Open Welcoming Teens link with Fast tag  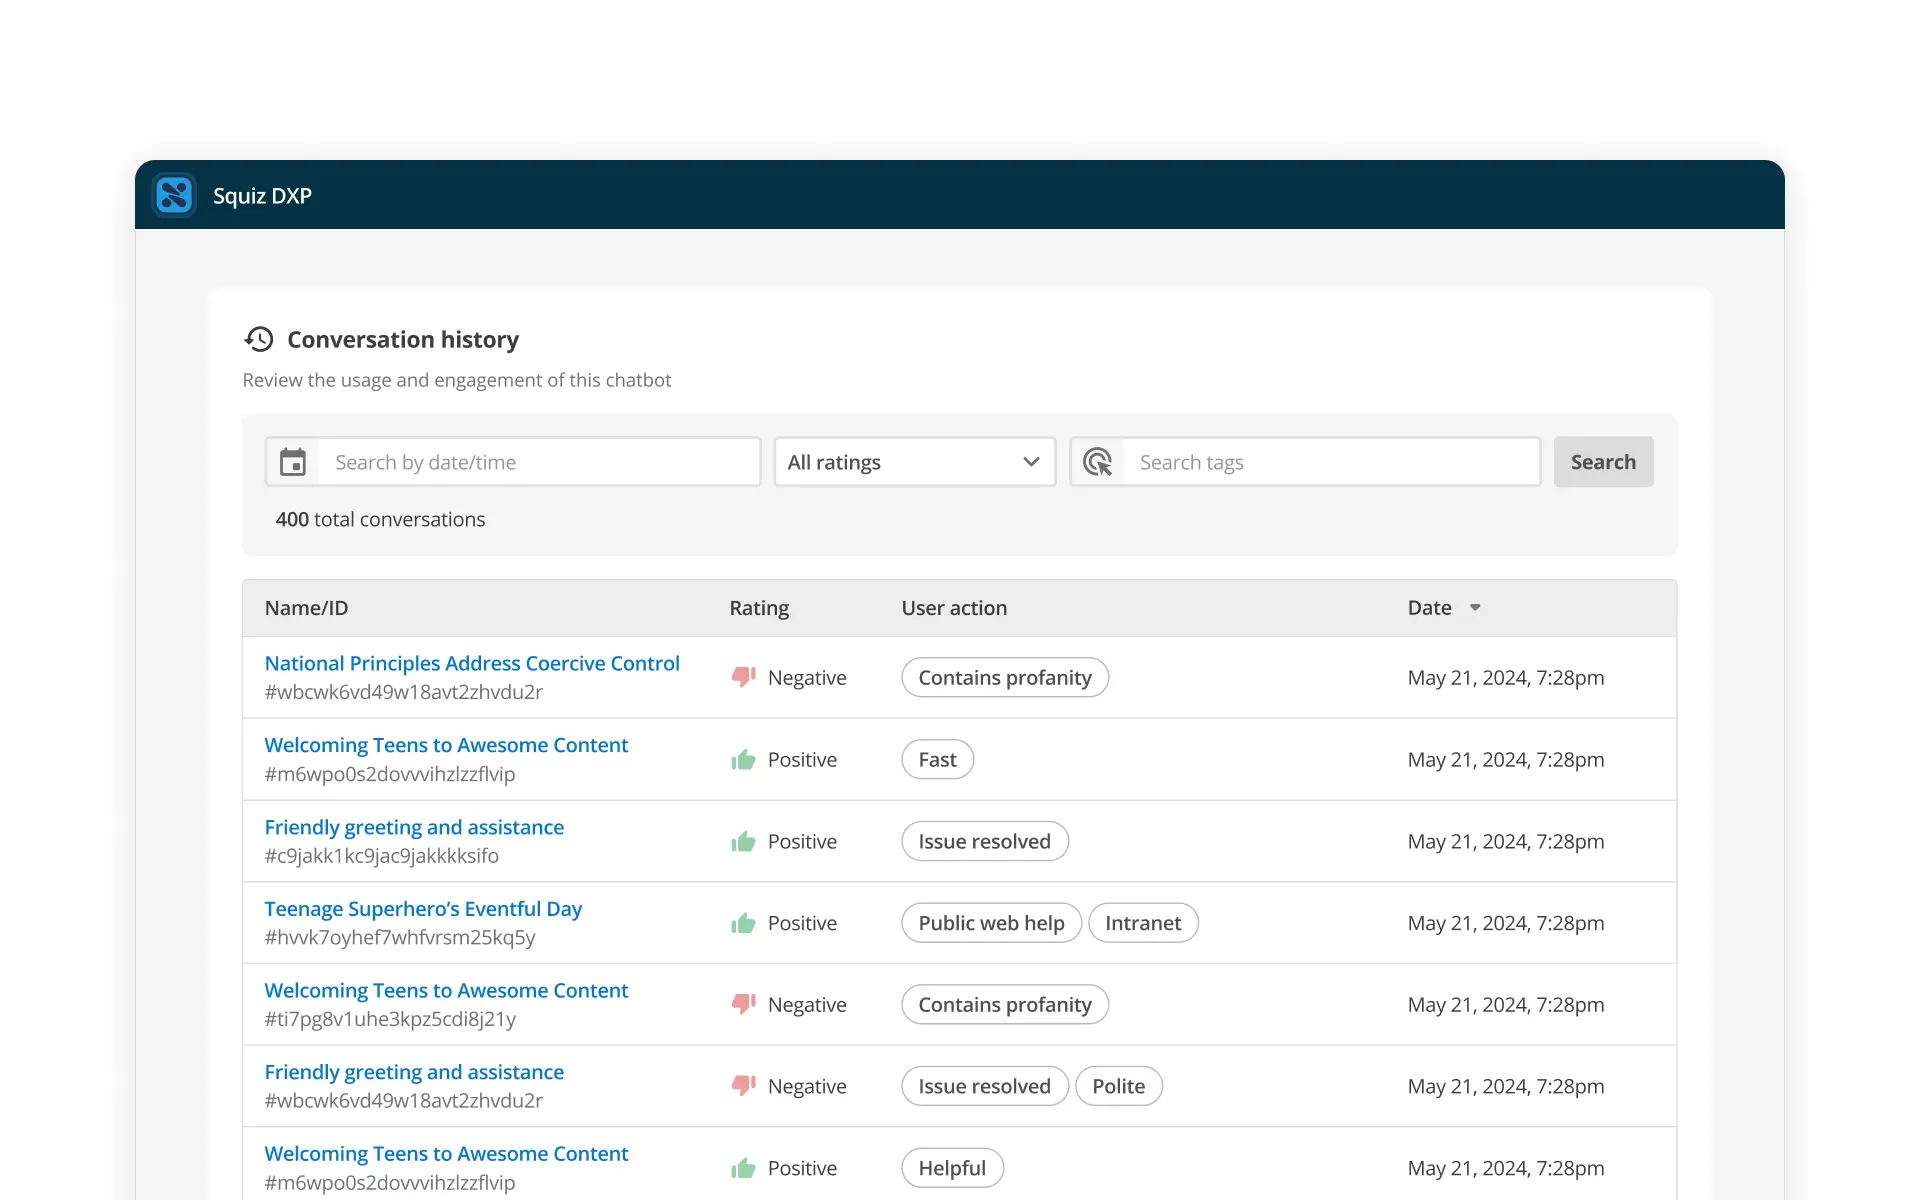click(446, 745)
